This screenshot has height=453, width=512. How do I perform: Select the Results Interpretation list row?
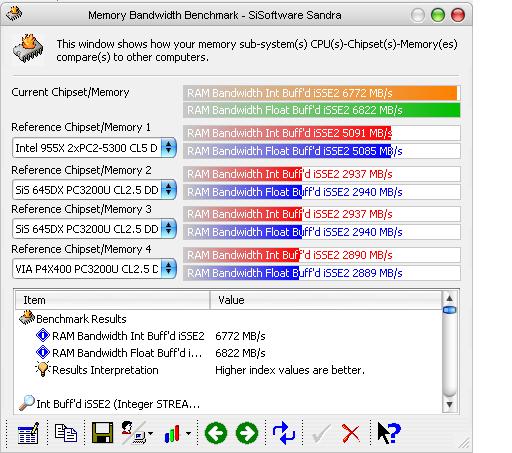click(x=228, y=370)
